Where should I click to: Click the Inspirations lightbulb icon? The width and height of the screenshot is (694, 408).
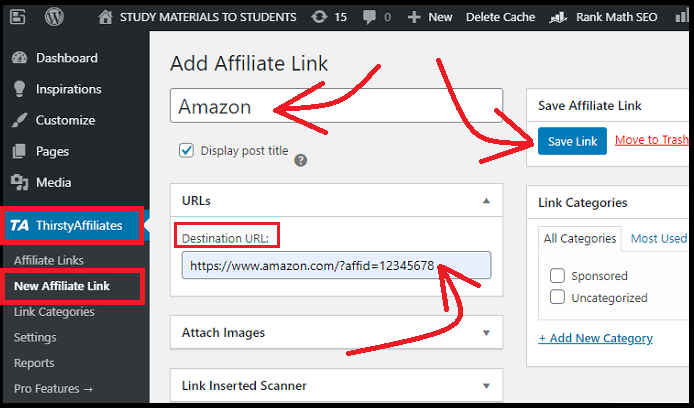click(19, 89)
